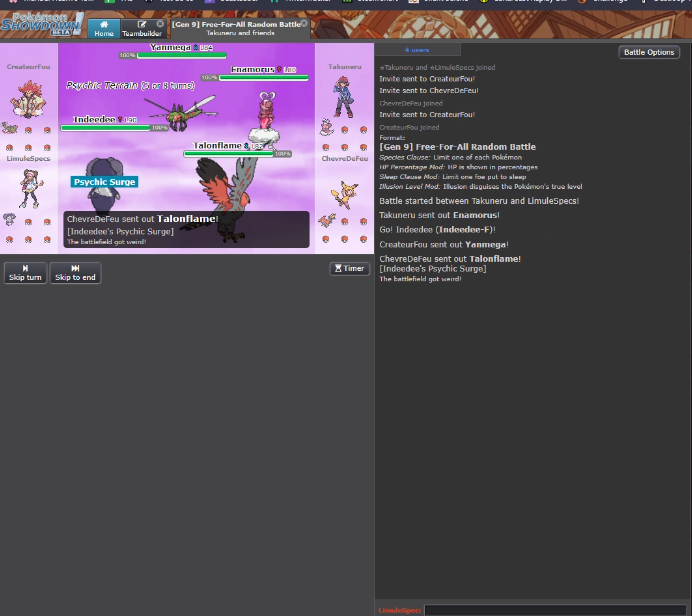The image size is (692, 616).
Task: Select Enamorus icon in Takuneru's team
Action: click(x=326, y=128)
